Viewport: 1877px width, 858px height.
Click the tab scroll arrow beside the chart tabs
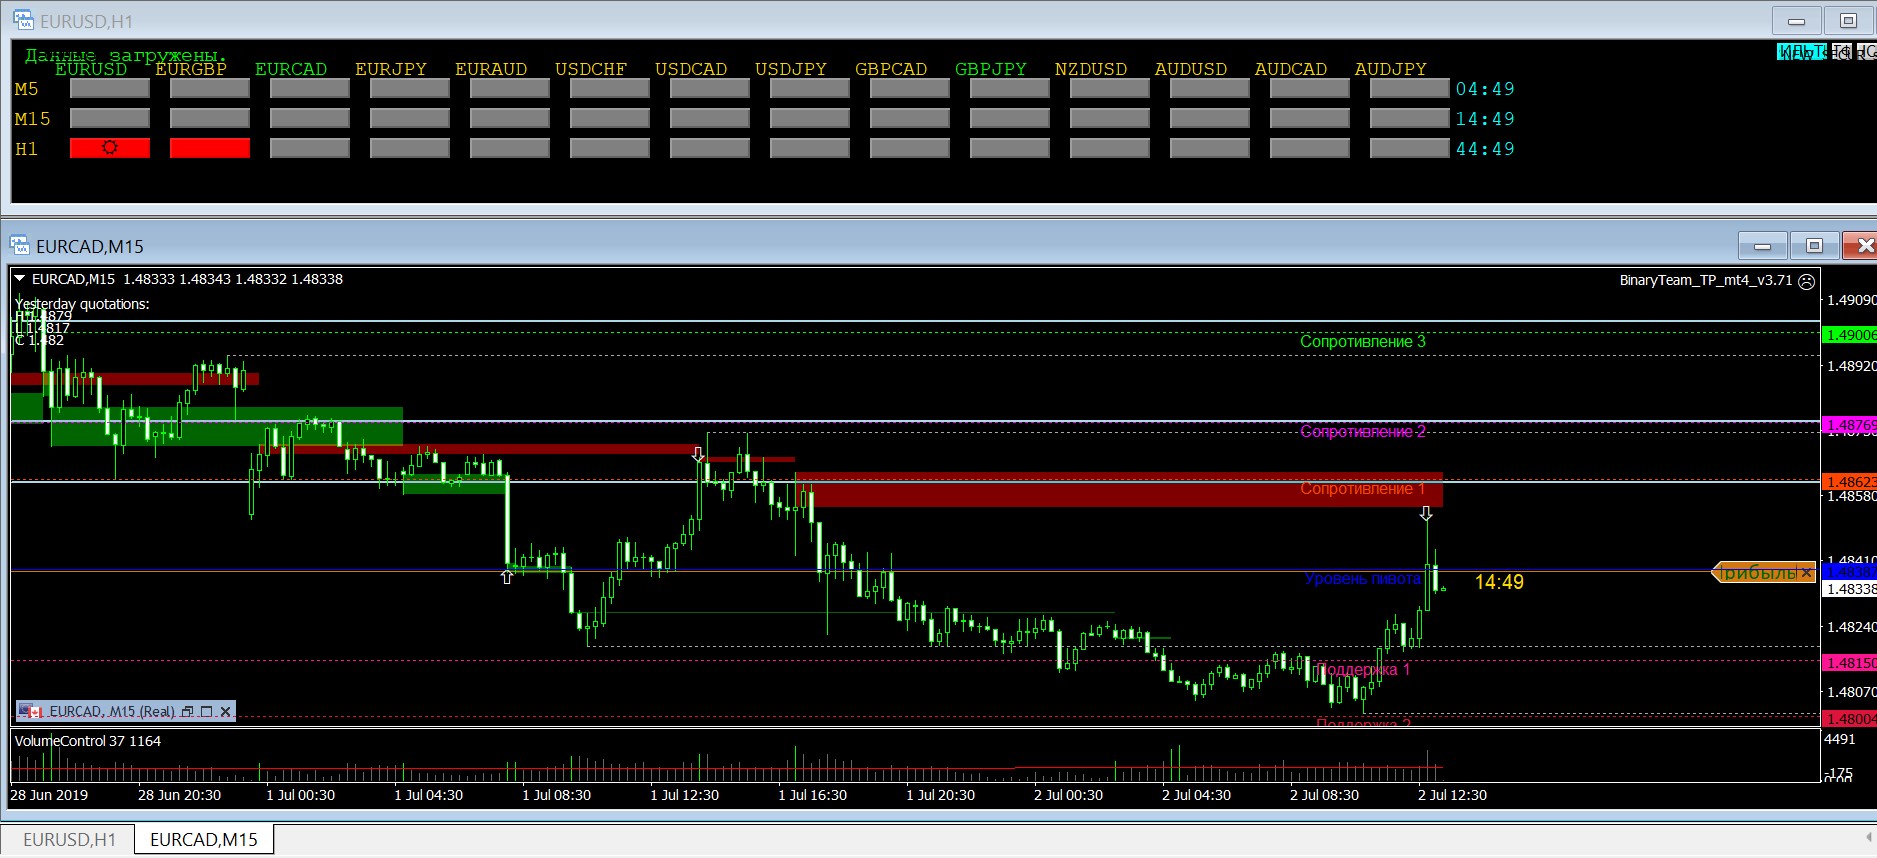click(x=1869, y=838)
